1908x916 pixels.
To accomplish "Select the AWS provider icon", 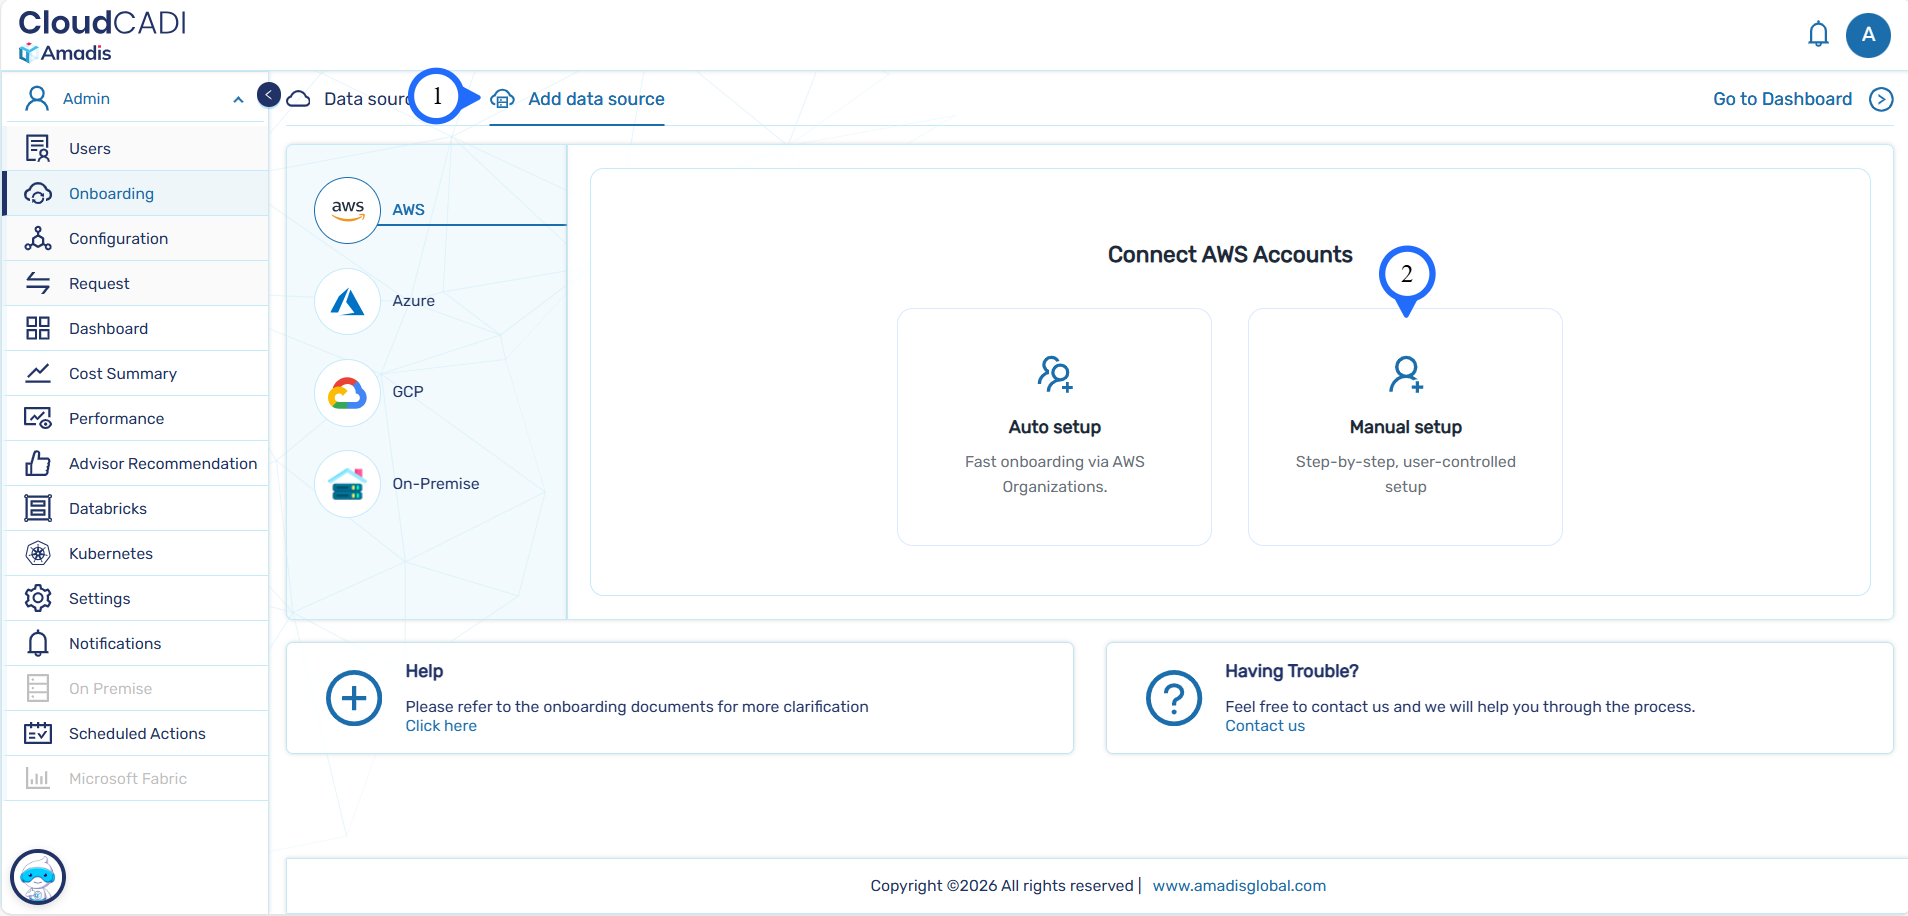I will (x=347, y=210).
